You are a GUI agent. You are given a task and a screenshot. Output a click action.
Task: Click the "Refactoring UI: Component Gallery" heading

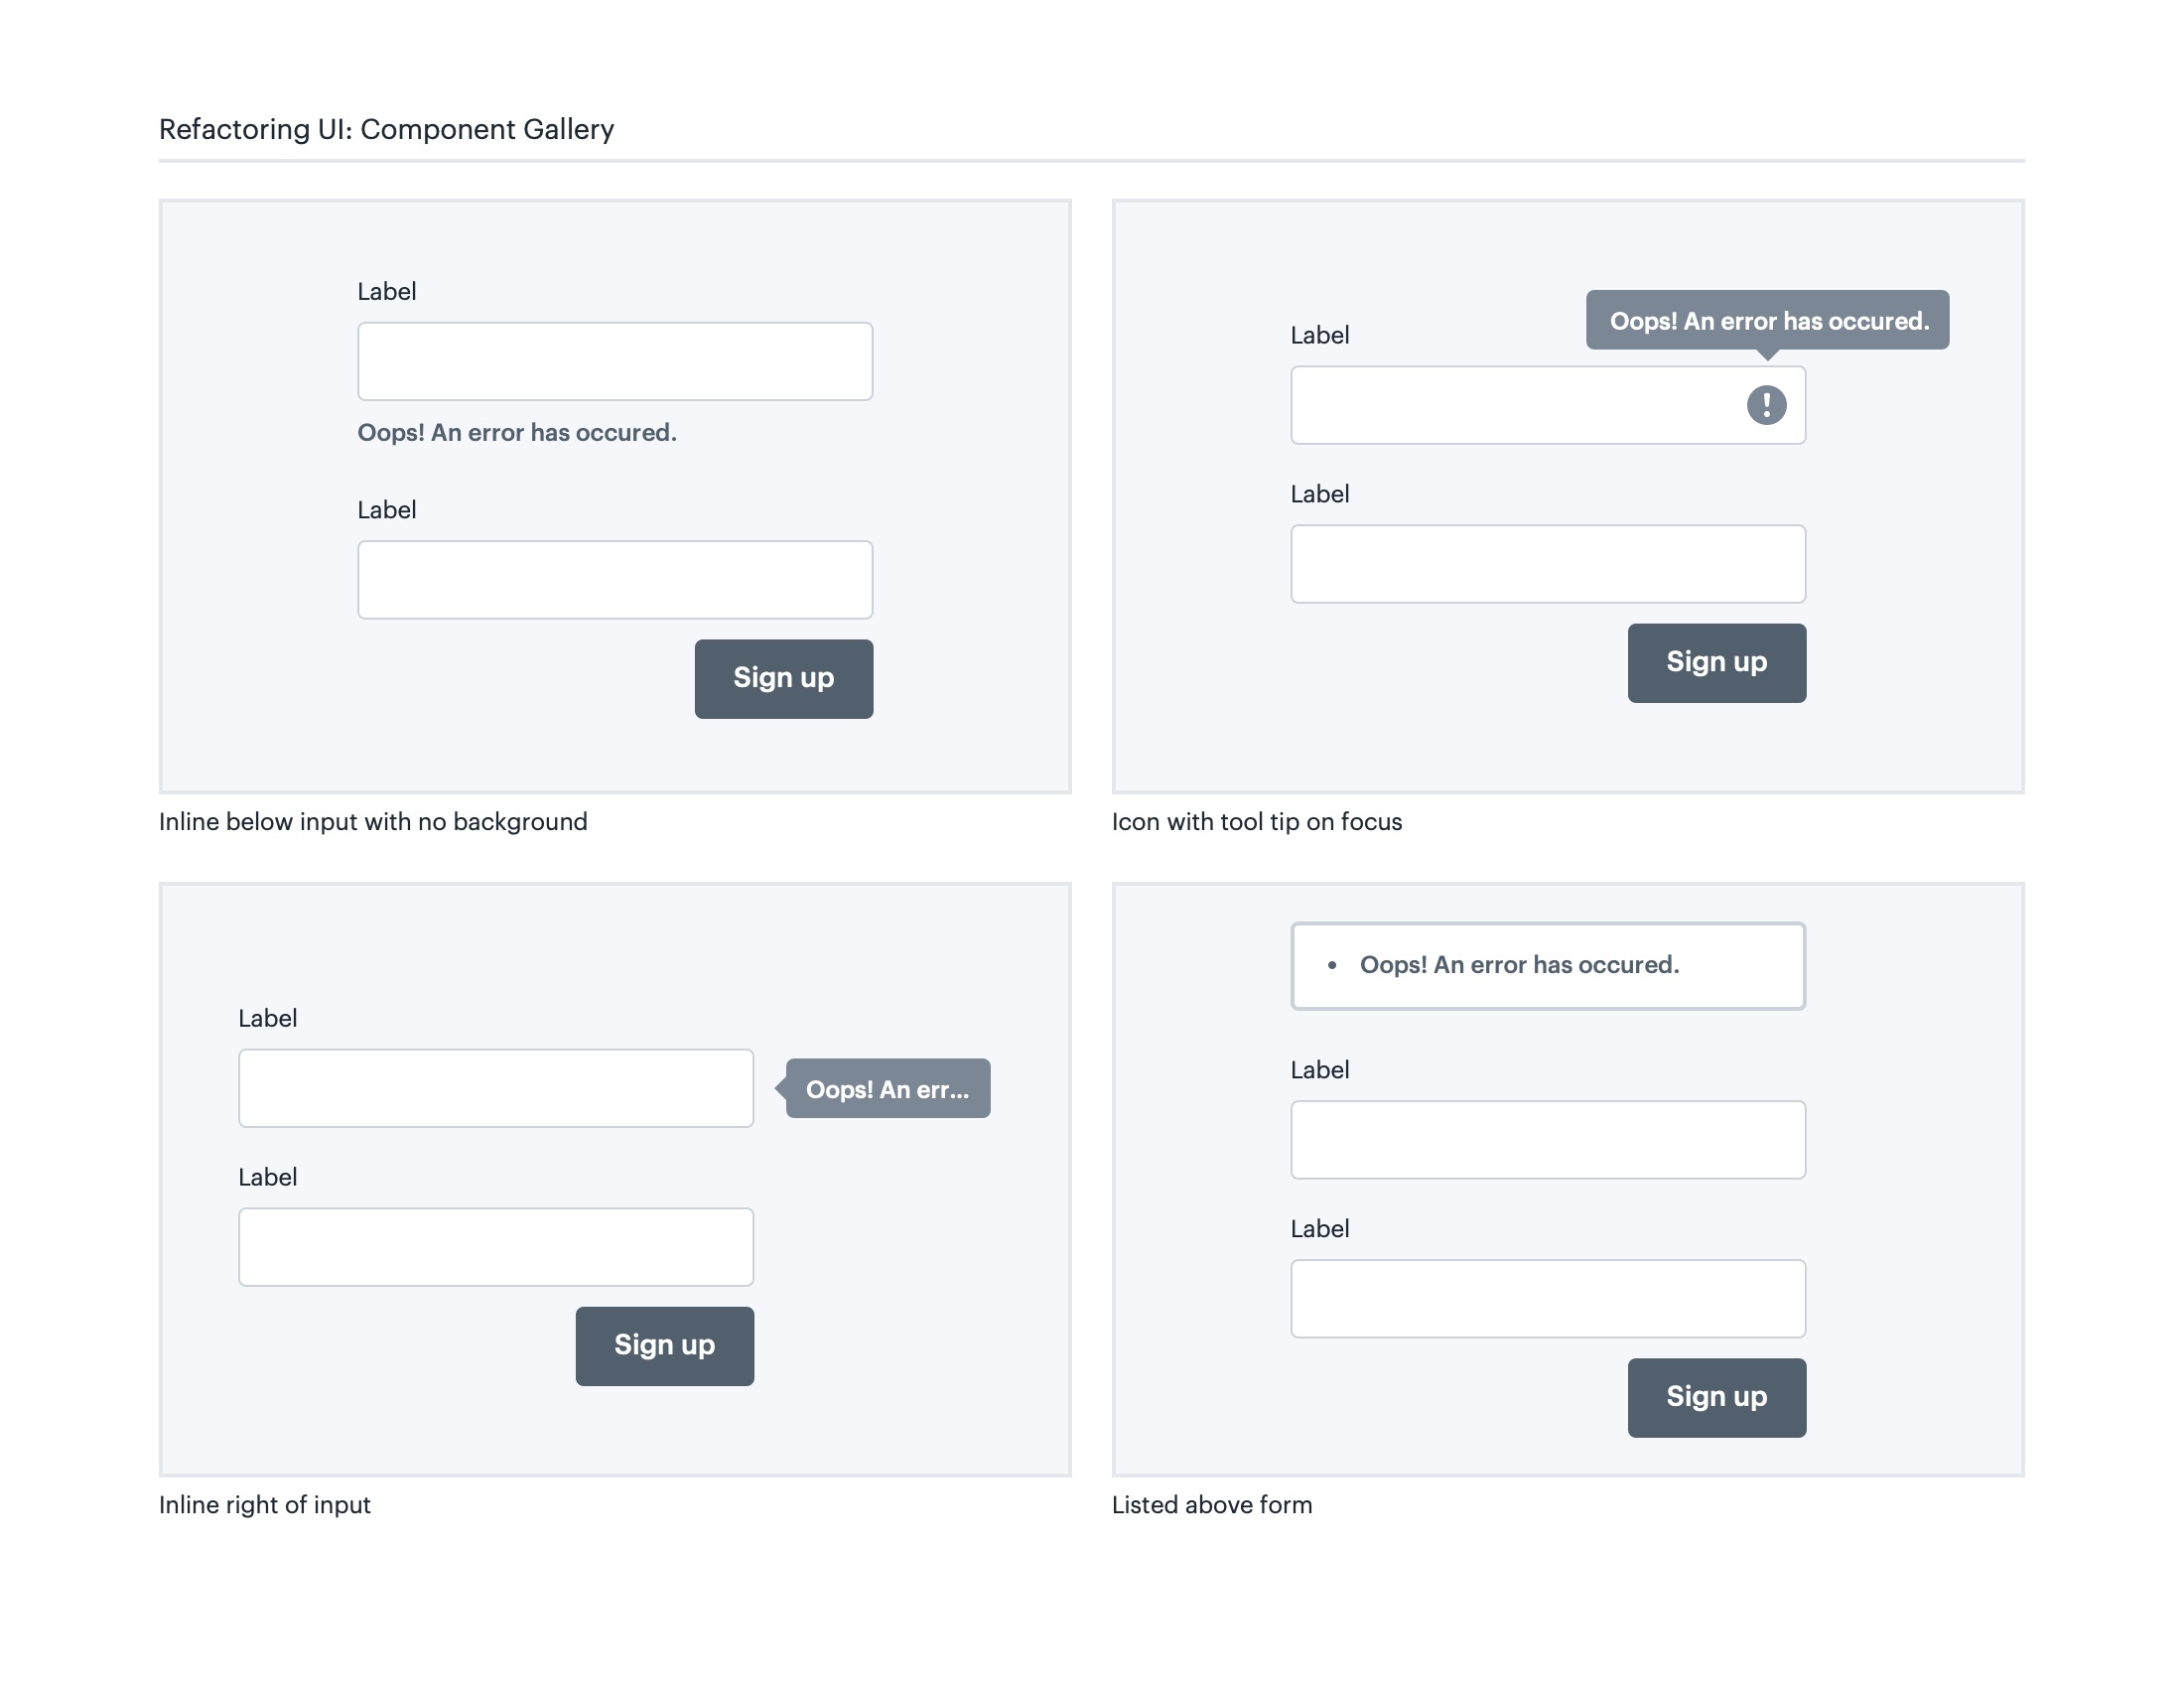point(386,129)
